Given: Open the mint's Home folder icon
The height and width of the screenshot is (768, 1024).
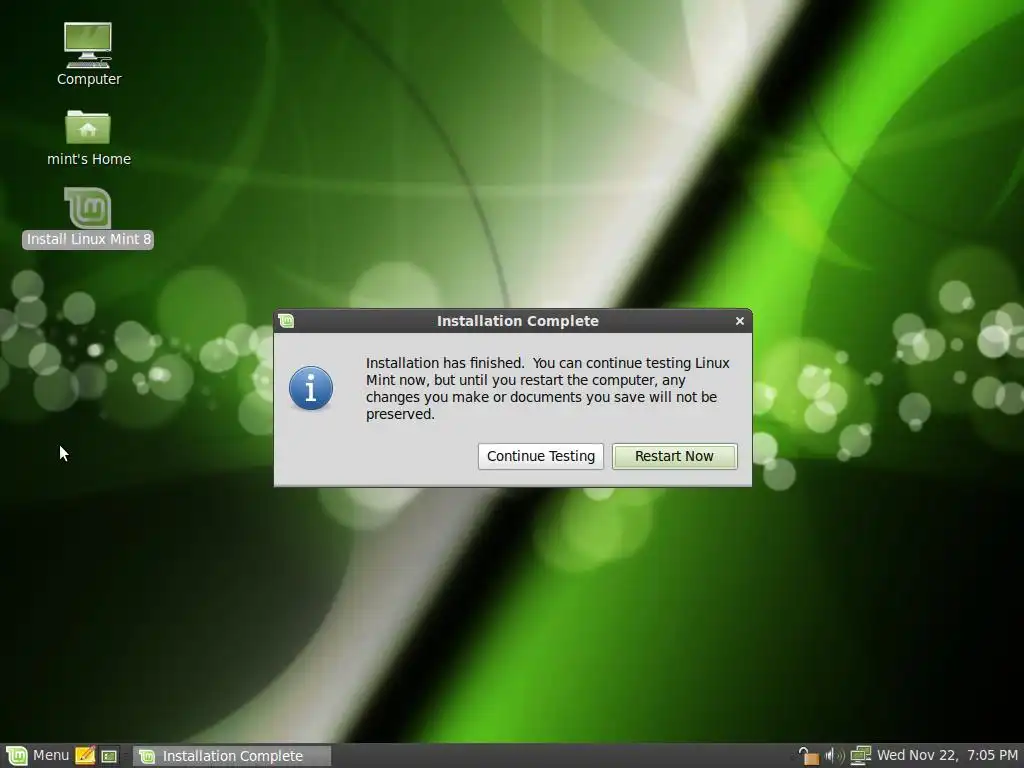Looking at the screenshot, I should click(x=89, y=138).
